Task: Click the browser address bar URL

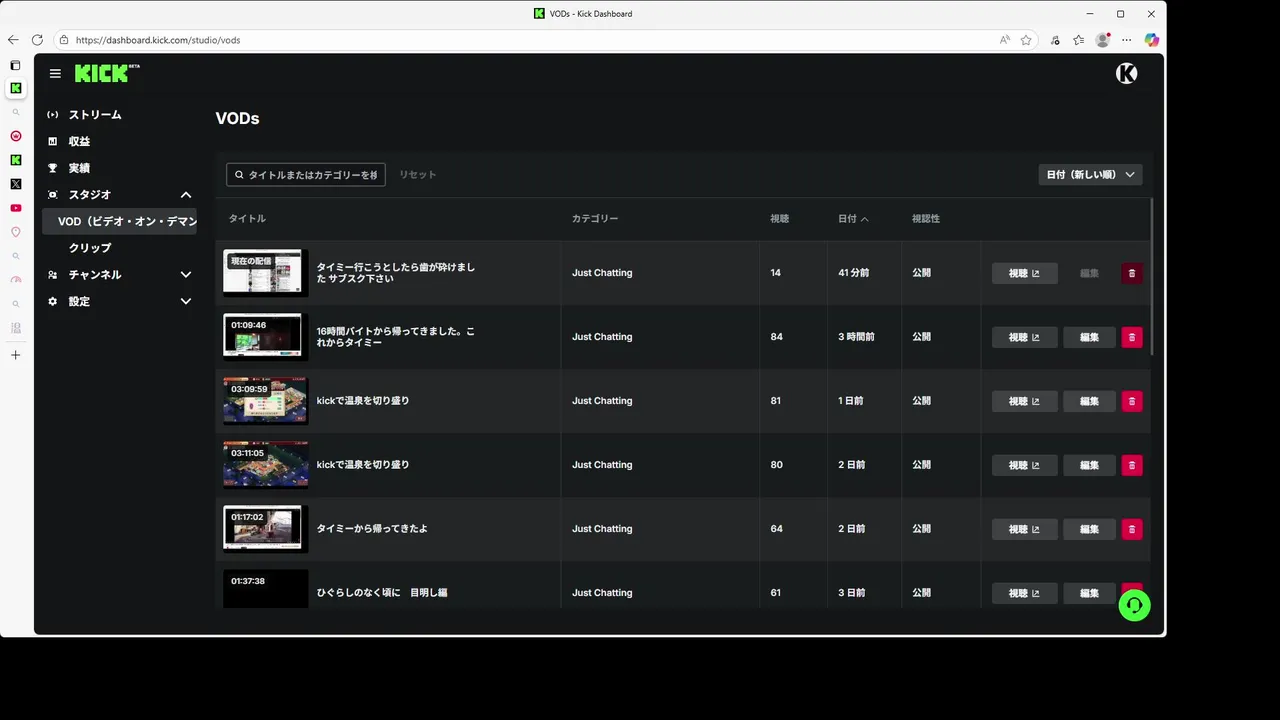Action: point(158,40)
